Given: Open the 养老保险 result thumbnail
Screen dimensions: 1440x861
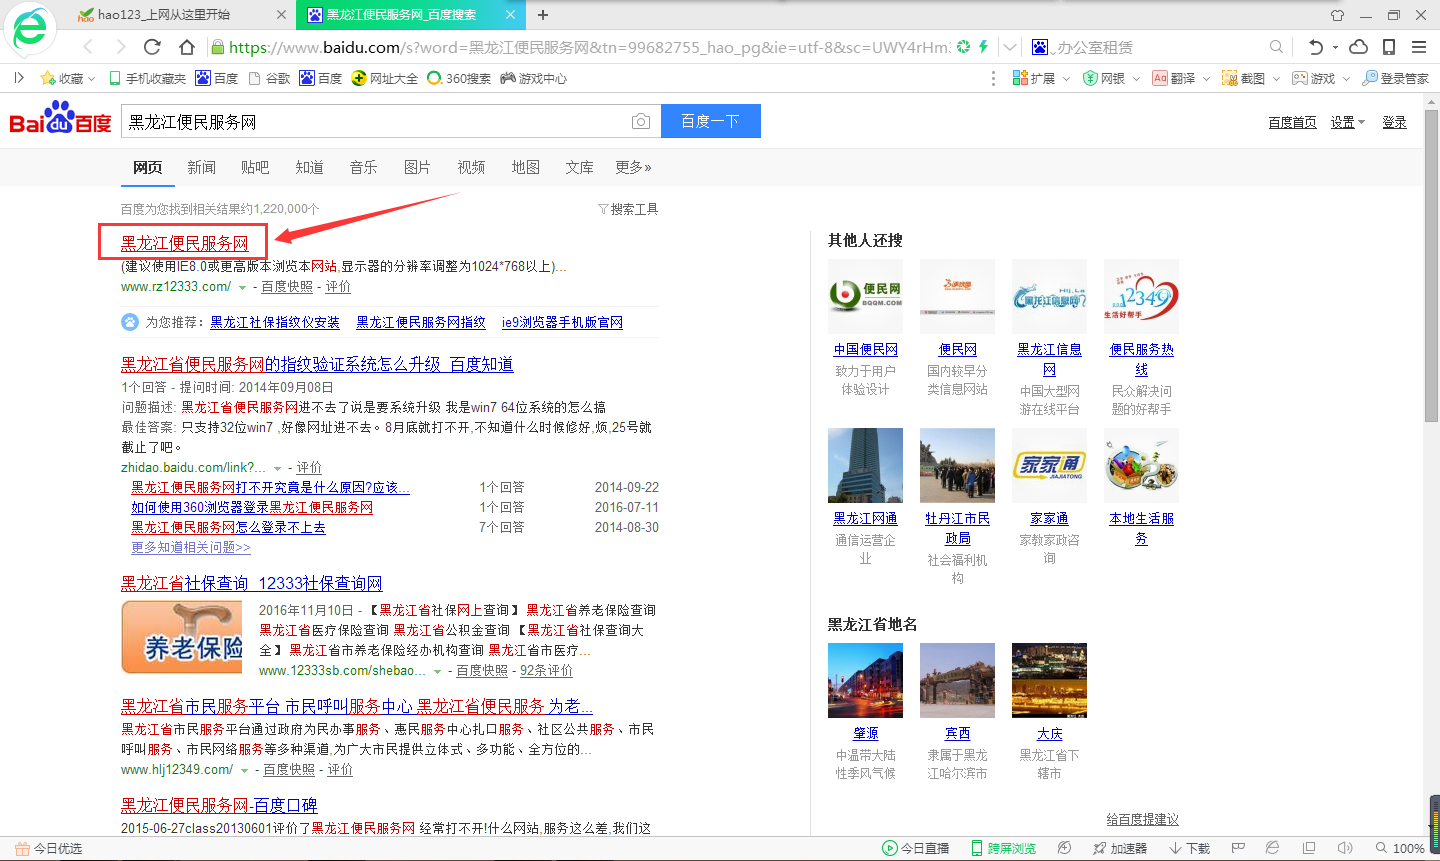Looking at the screenshot, I should 182,637.
